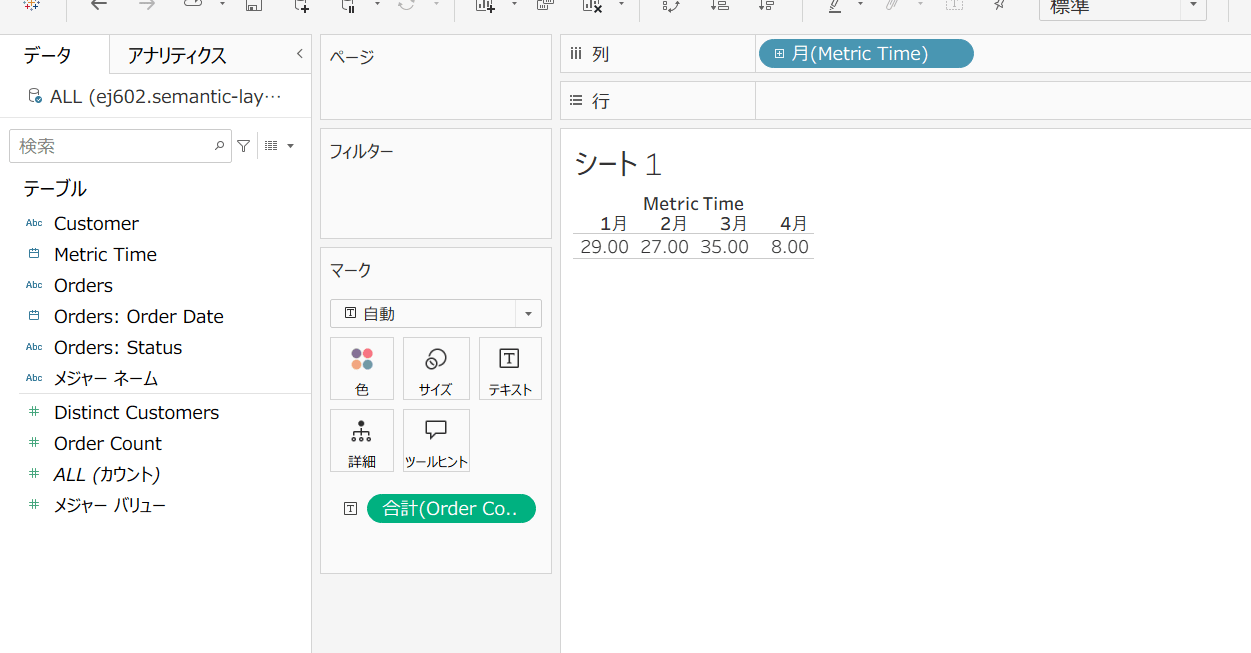This screenshot has height=653, width=1251.
Task: Open the サイズ size card
Action: (436, 368)
